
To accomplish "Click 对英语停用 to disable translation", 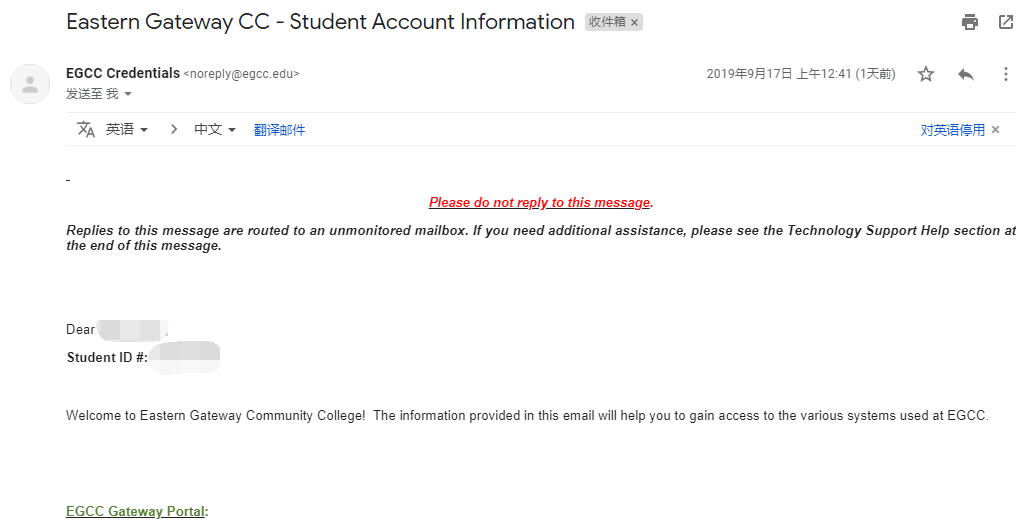I will [x=952, y=130].
